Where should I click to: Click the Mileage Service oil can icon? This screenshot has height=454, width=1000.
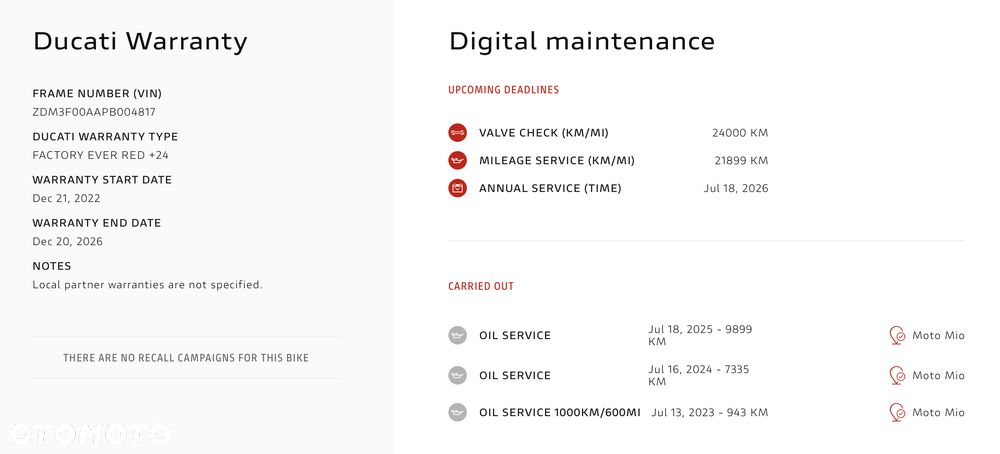point(457,160)
